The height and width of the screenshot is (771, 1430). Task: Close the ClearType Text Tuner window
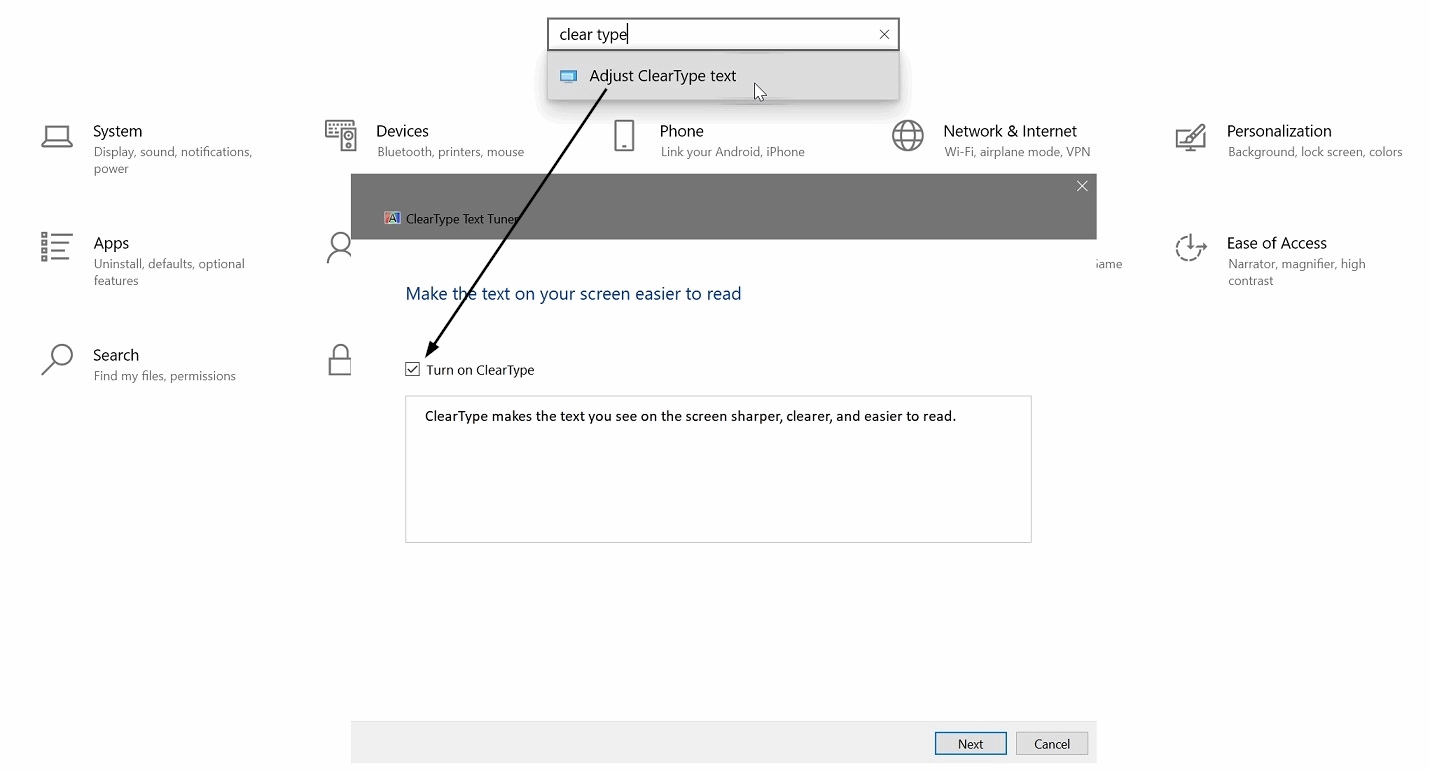(1082, 186)
